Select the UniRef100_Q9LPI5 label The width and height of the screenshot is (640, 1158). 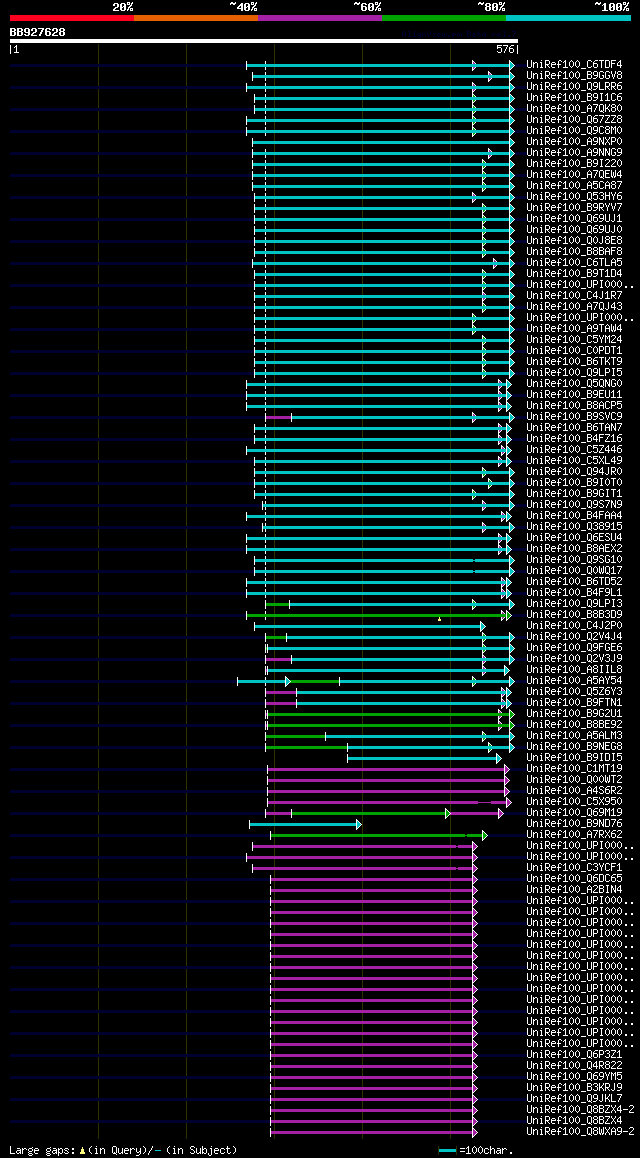574,372
